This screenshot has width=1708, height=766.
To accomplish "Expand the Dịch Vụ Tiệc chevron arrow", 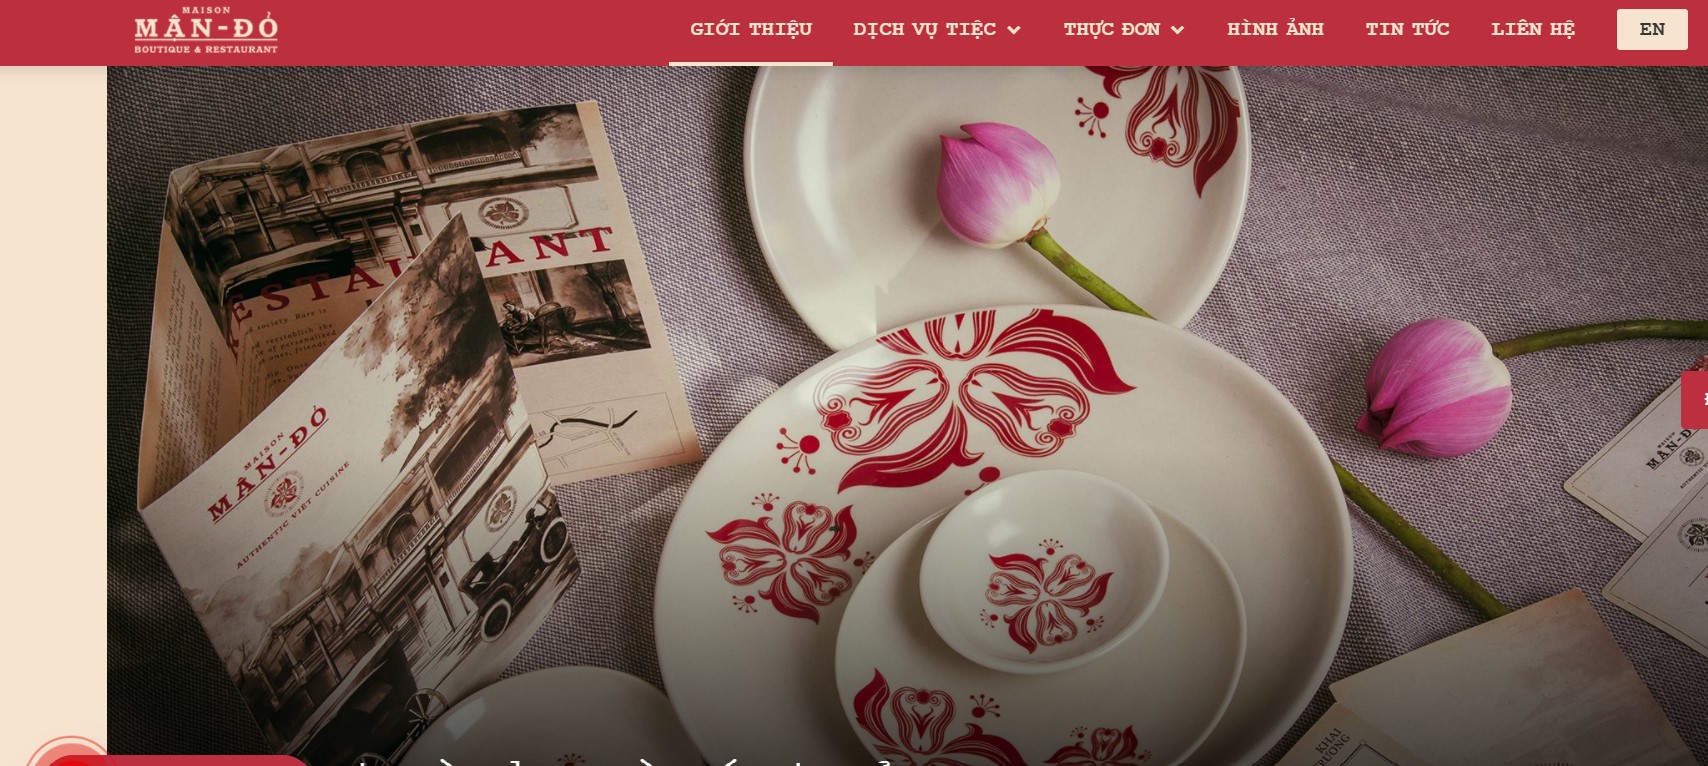I will tap(1014, 30).
